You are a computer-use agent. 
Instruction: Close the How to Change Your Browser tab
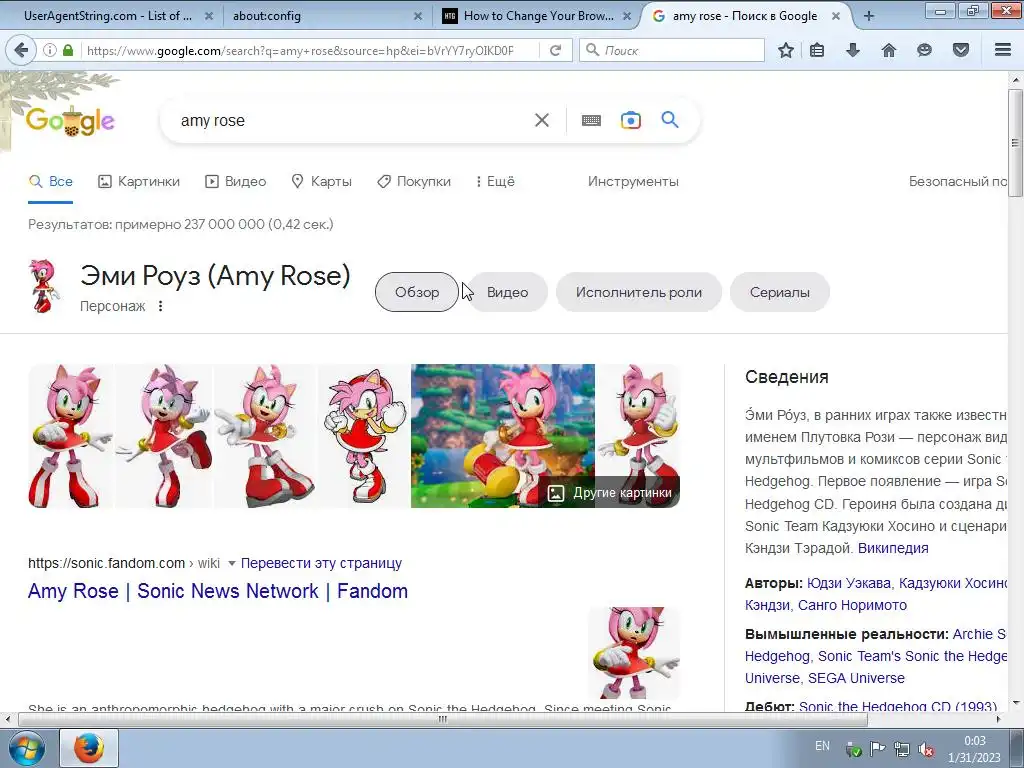627,16
